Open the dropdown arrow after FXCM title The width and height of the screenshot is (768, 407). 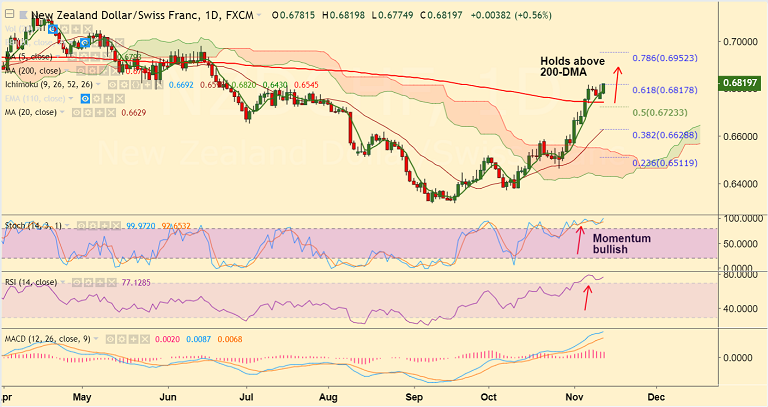tap(259, 16)
